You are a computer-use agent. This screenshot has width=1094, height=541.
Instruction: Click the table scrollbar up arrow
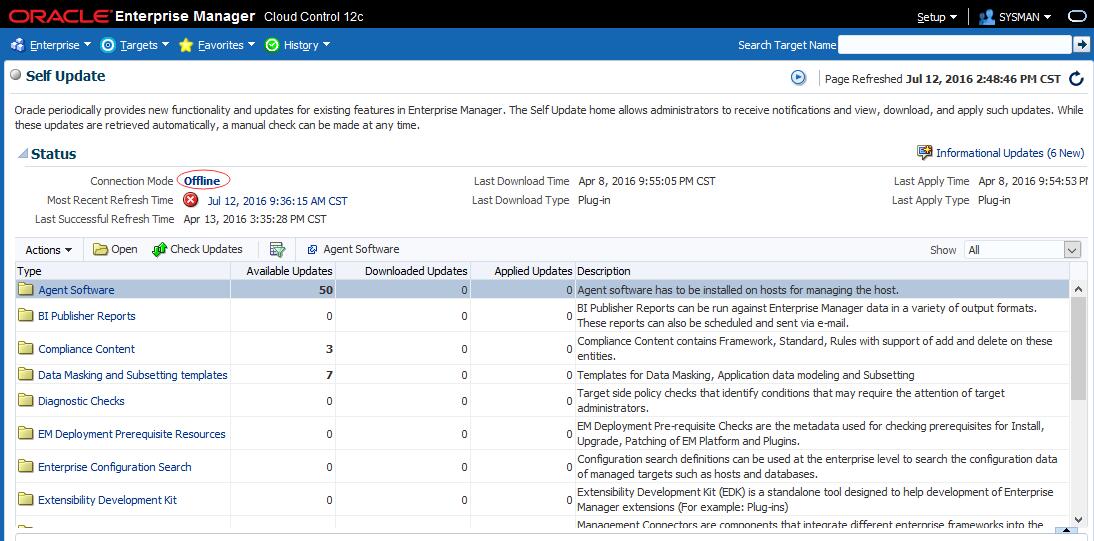(1079, 289)
